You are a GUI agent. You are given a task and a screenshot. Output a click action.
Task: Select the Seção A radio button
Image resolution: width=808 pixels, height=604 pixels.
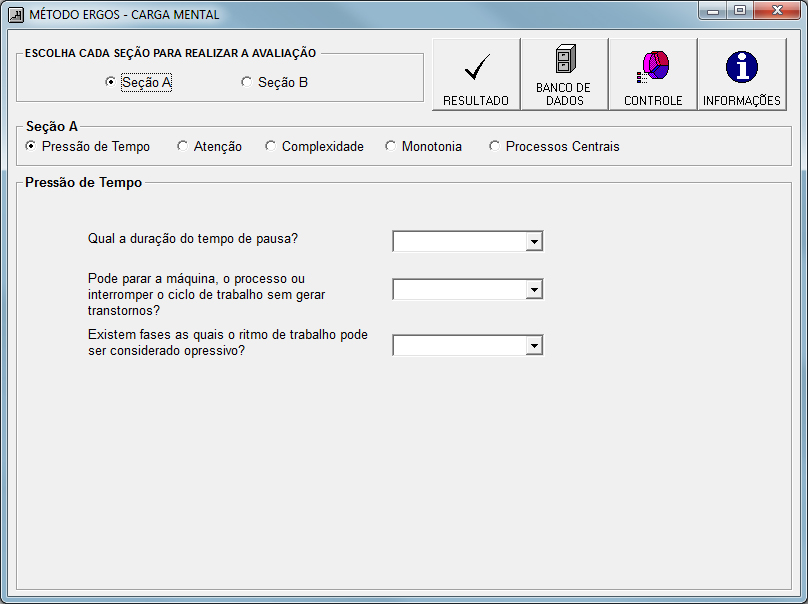138,82
